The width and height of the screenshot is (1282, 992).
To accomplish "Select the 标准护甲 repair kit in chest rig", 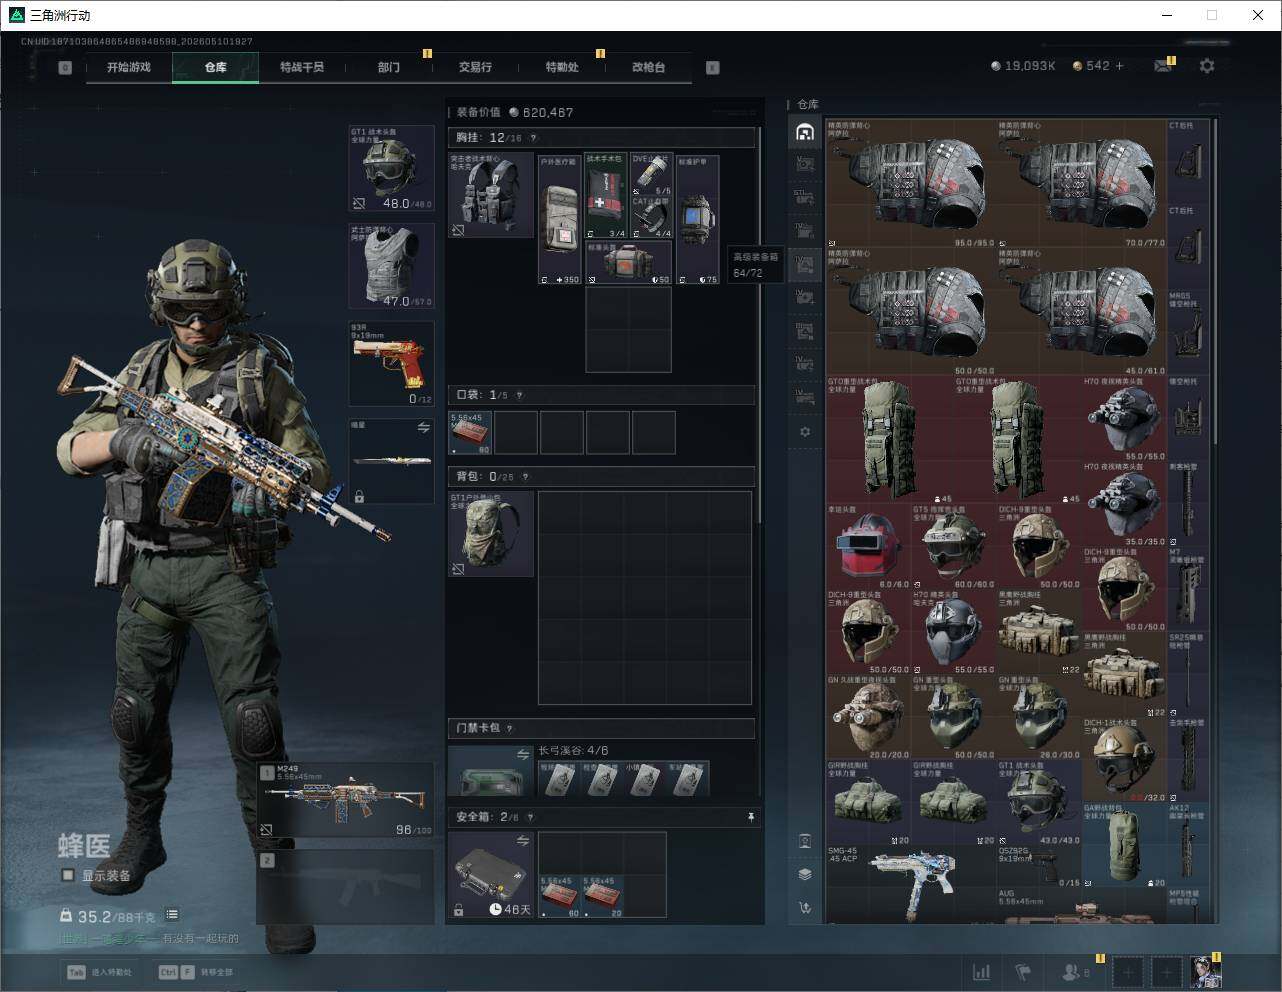I will coord(698,220).
